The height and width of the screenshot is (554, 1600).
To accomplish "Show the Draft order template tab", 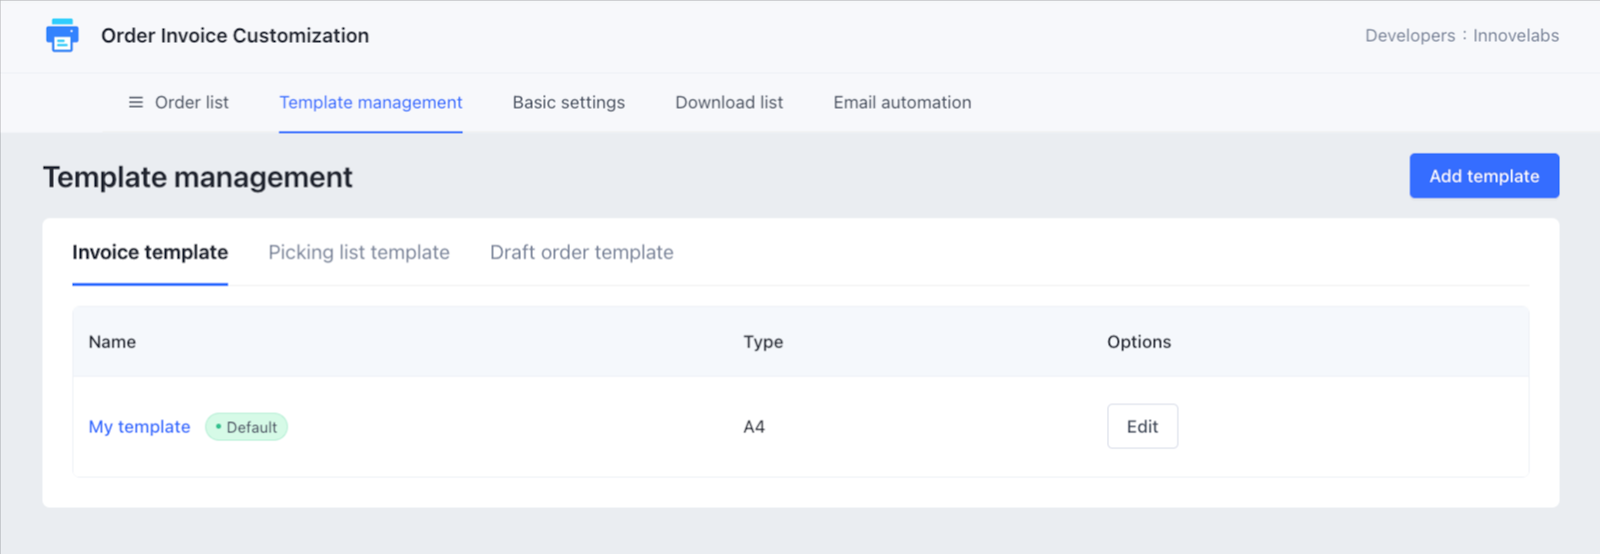I will point(581,253).
